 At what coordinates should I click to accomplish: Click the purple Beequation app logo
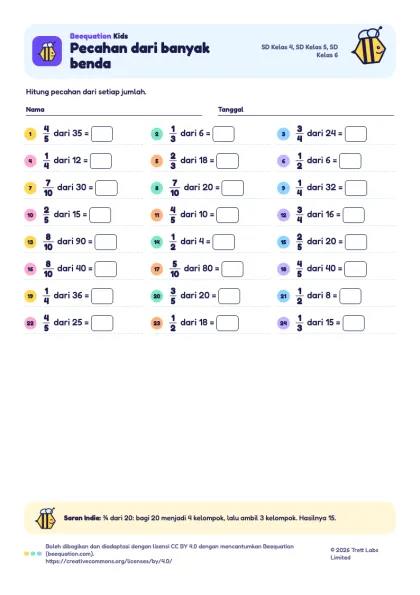point(47,51)
